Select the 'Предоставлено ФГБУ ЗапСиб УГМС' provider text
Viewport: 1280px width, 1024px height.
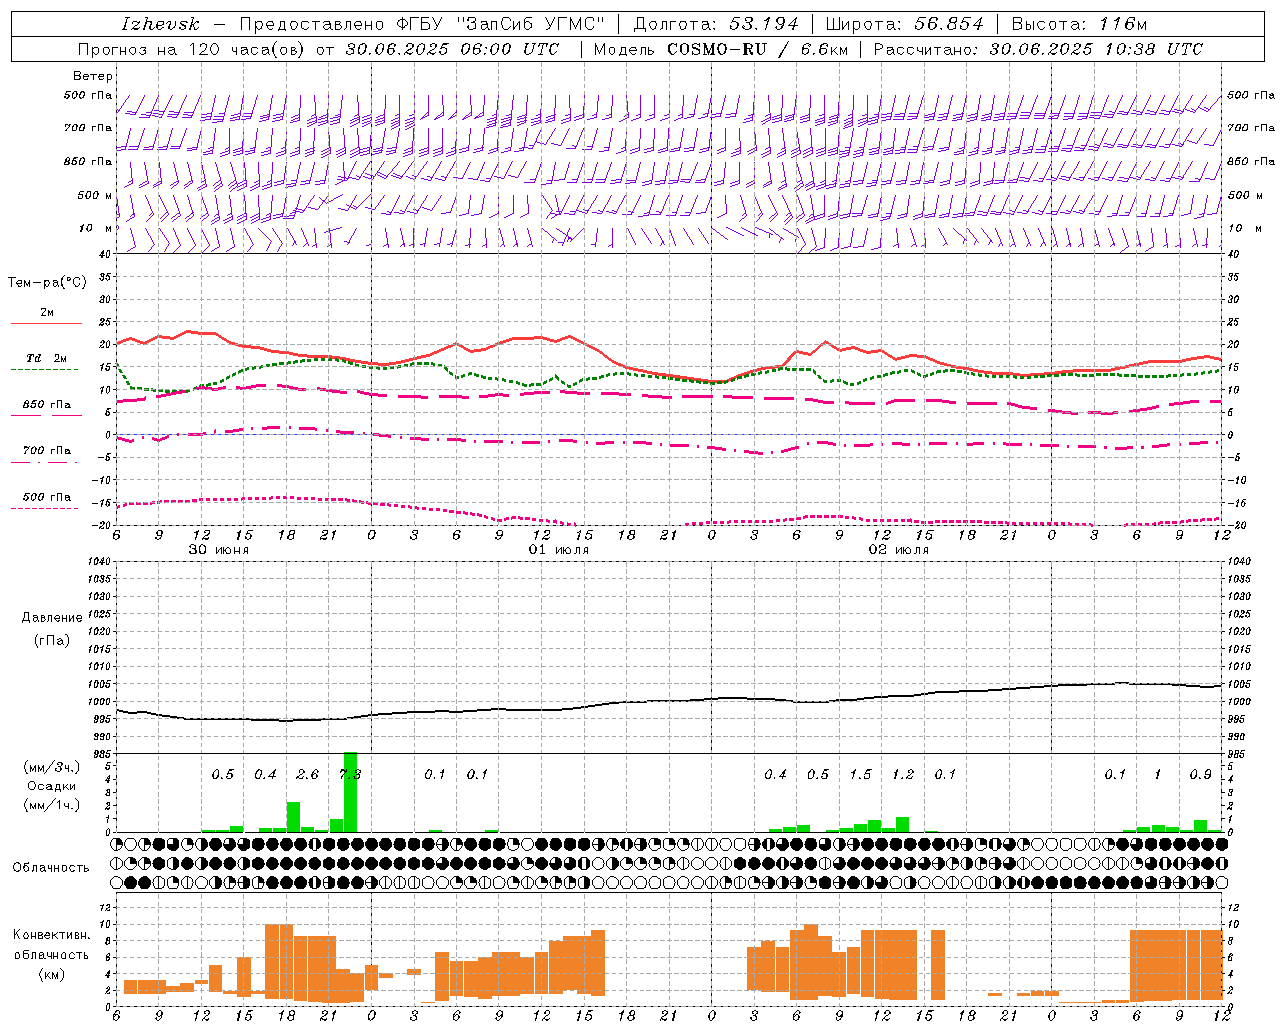coord(422,24)
